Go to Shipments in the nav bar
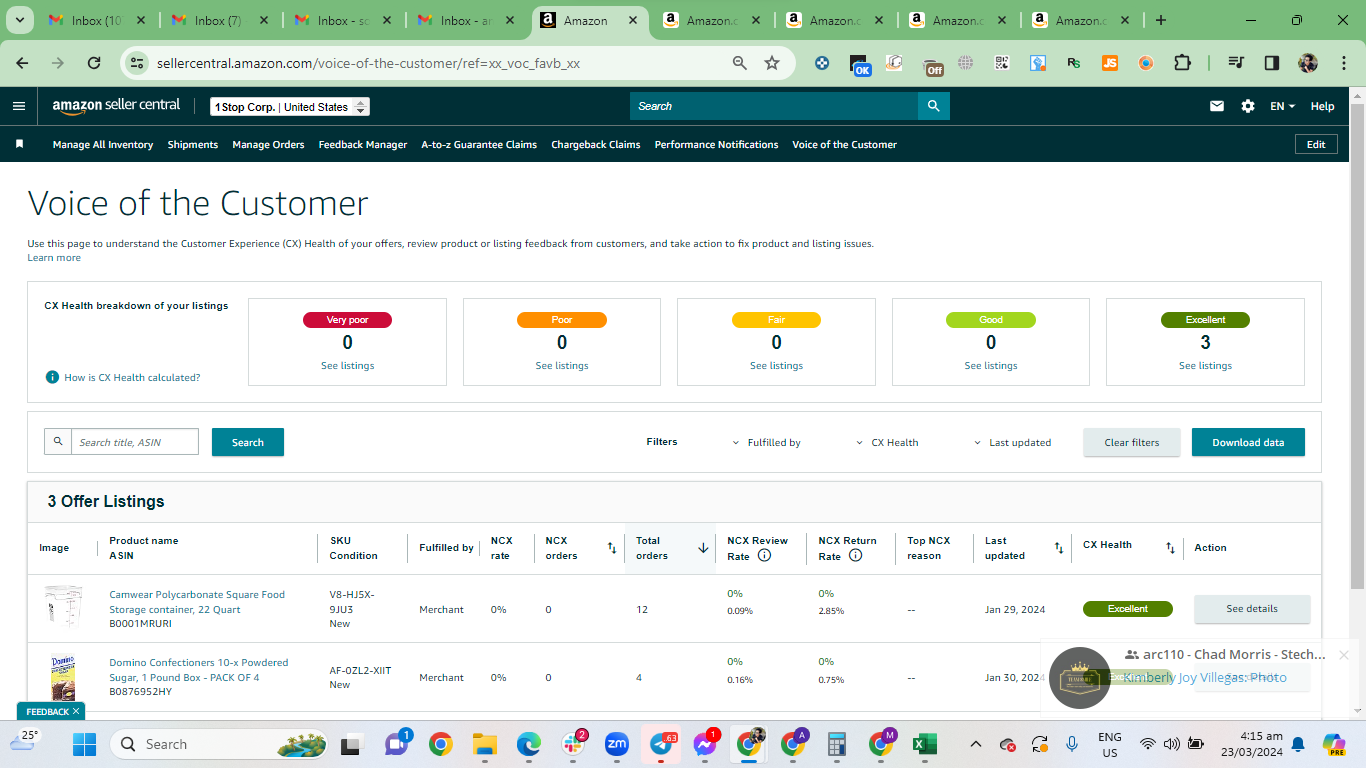This screenshot has width=1366, height=768. click(x=193, y=144)
